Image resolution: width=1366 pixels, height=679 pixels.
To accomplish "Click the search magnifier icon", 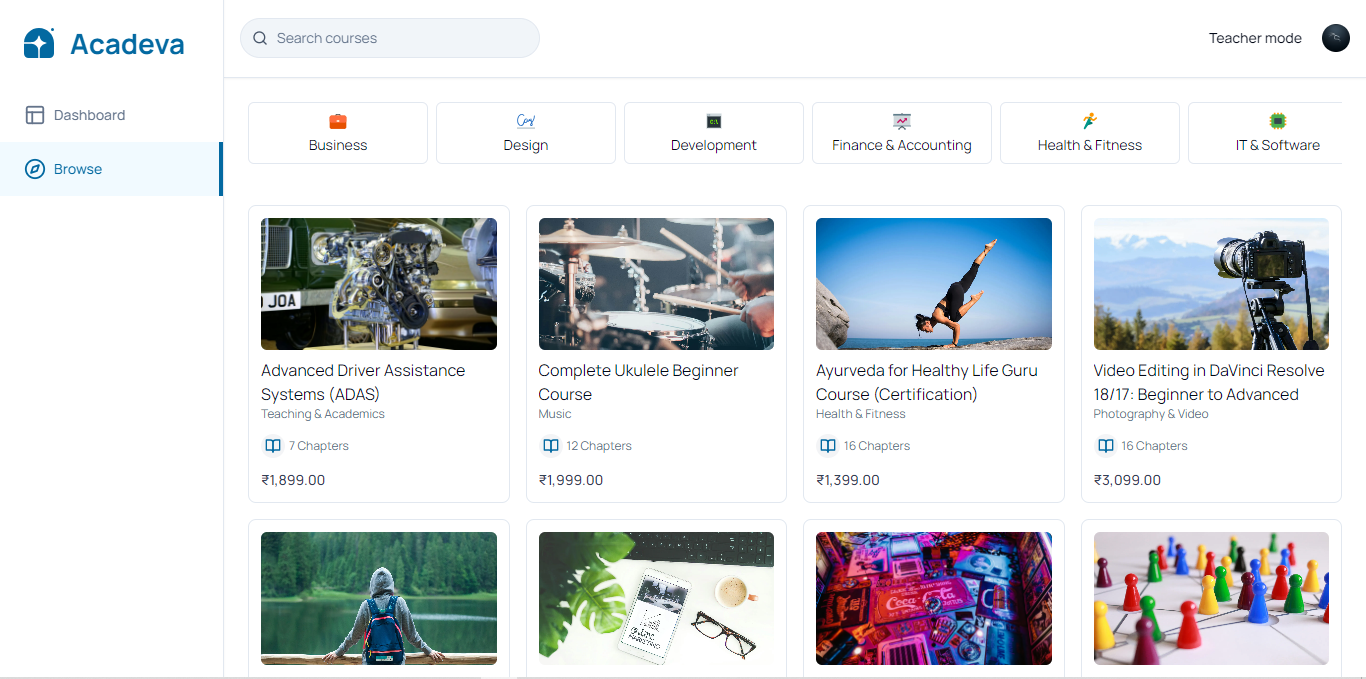I will point(260,38).
